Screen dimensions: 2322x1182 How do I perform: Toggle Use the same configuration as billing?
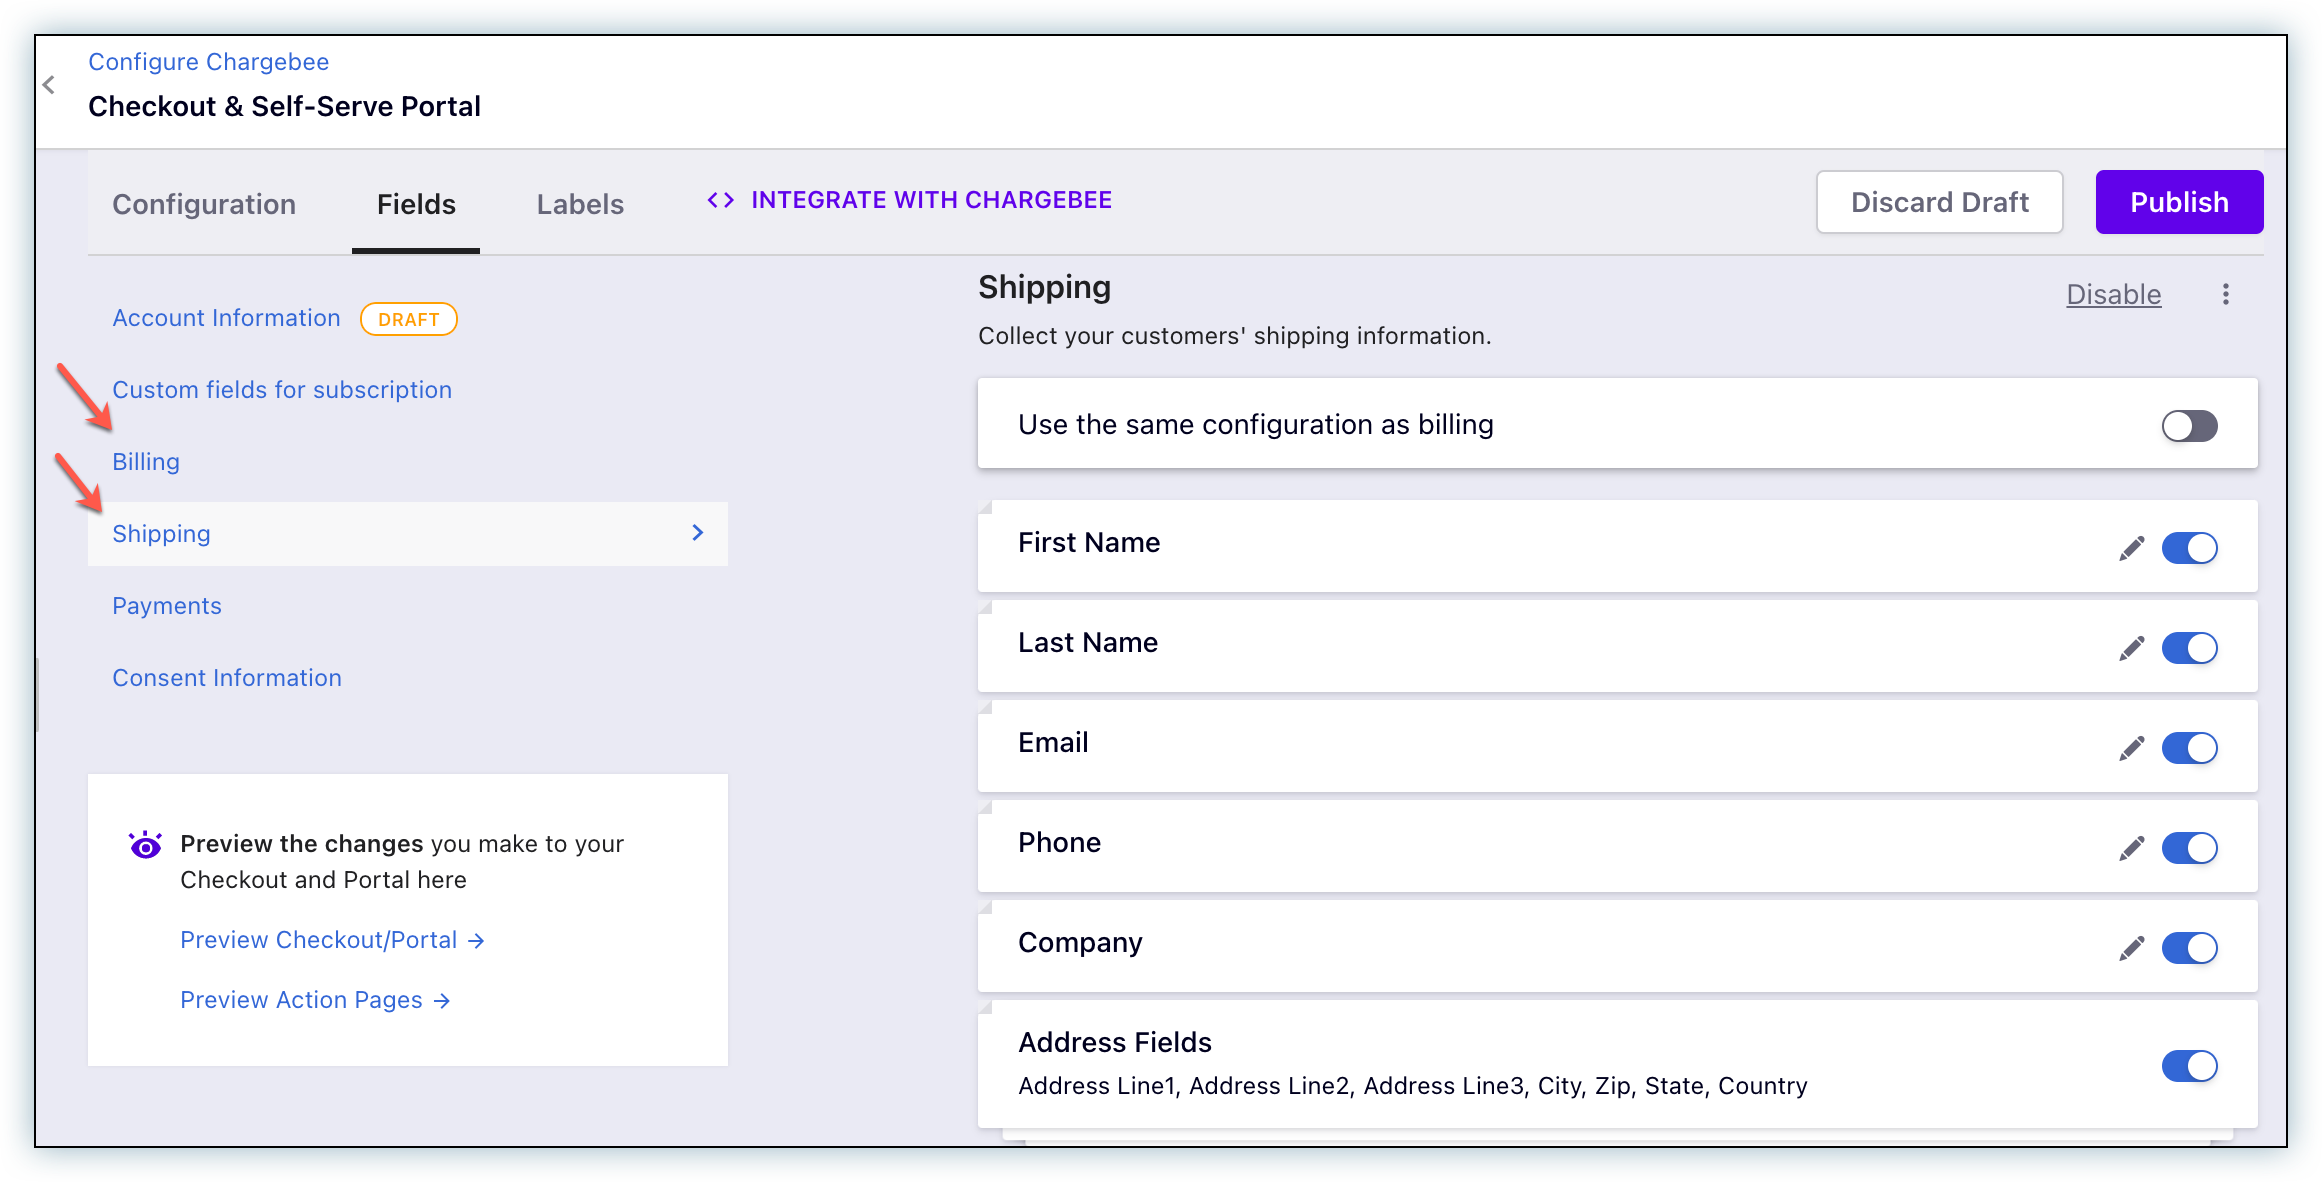pyautogui.click(x=2189, y=426)
